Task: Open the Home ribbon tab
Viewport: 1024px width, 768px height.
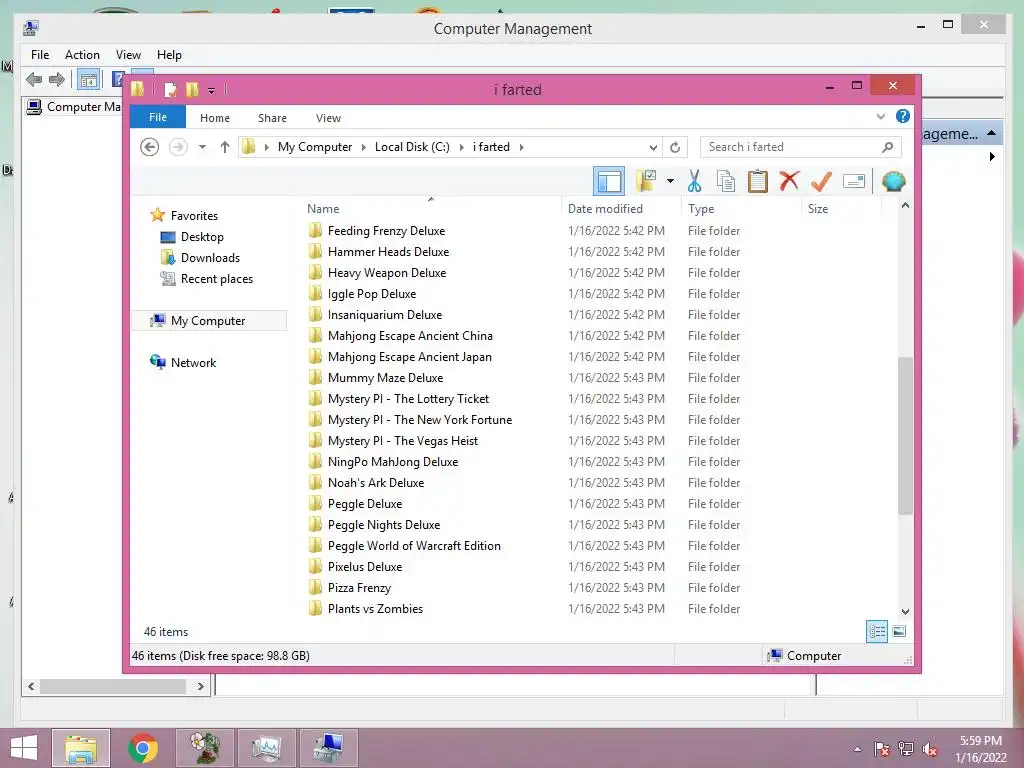Action: [x=215, y=118]
